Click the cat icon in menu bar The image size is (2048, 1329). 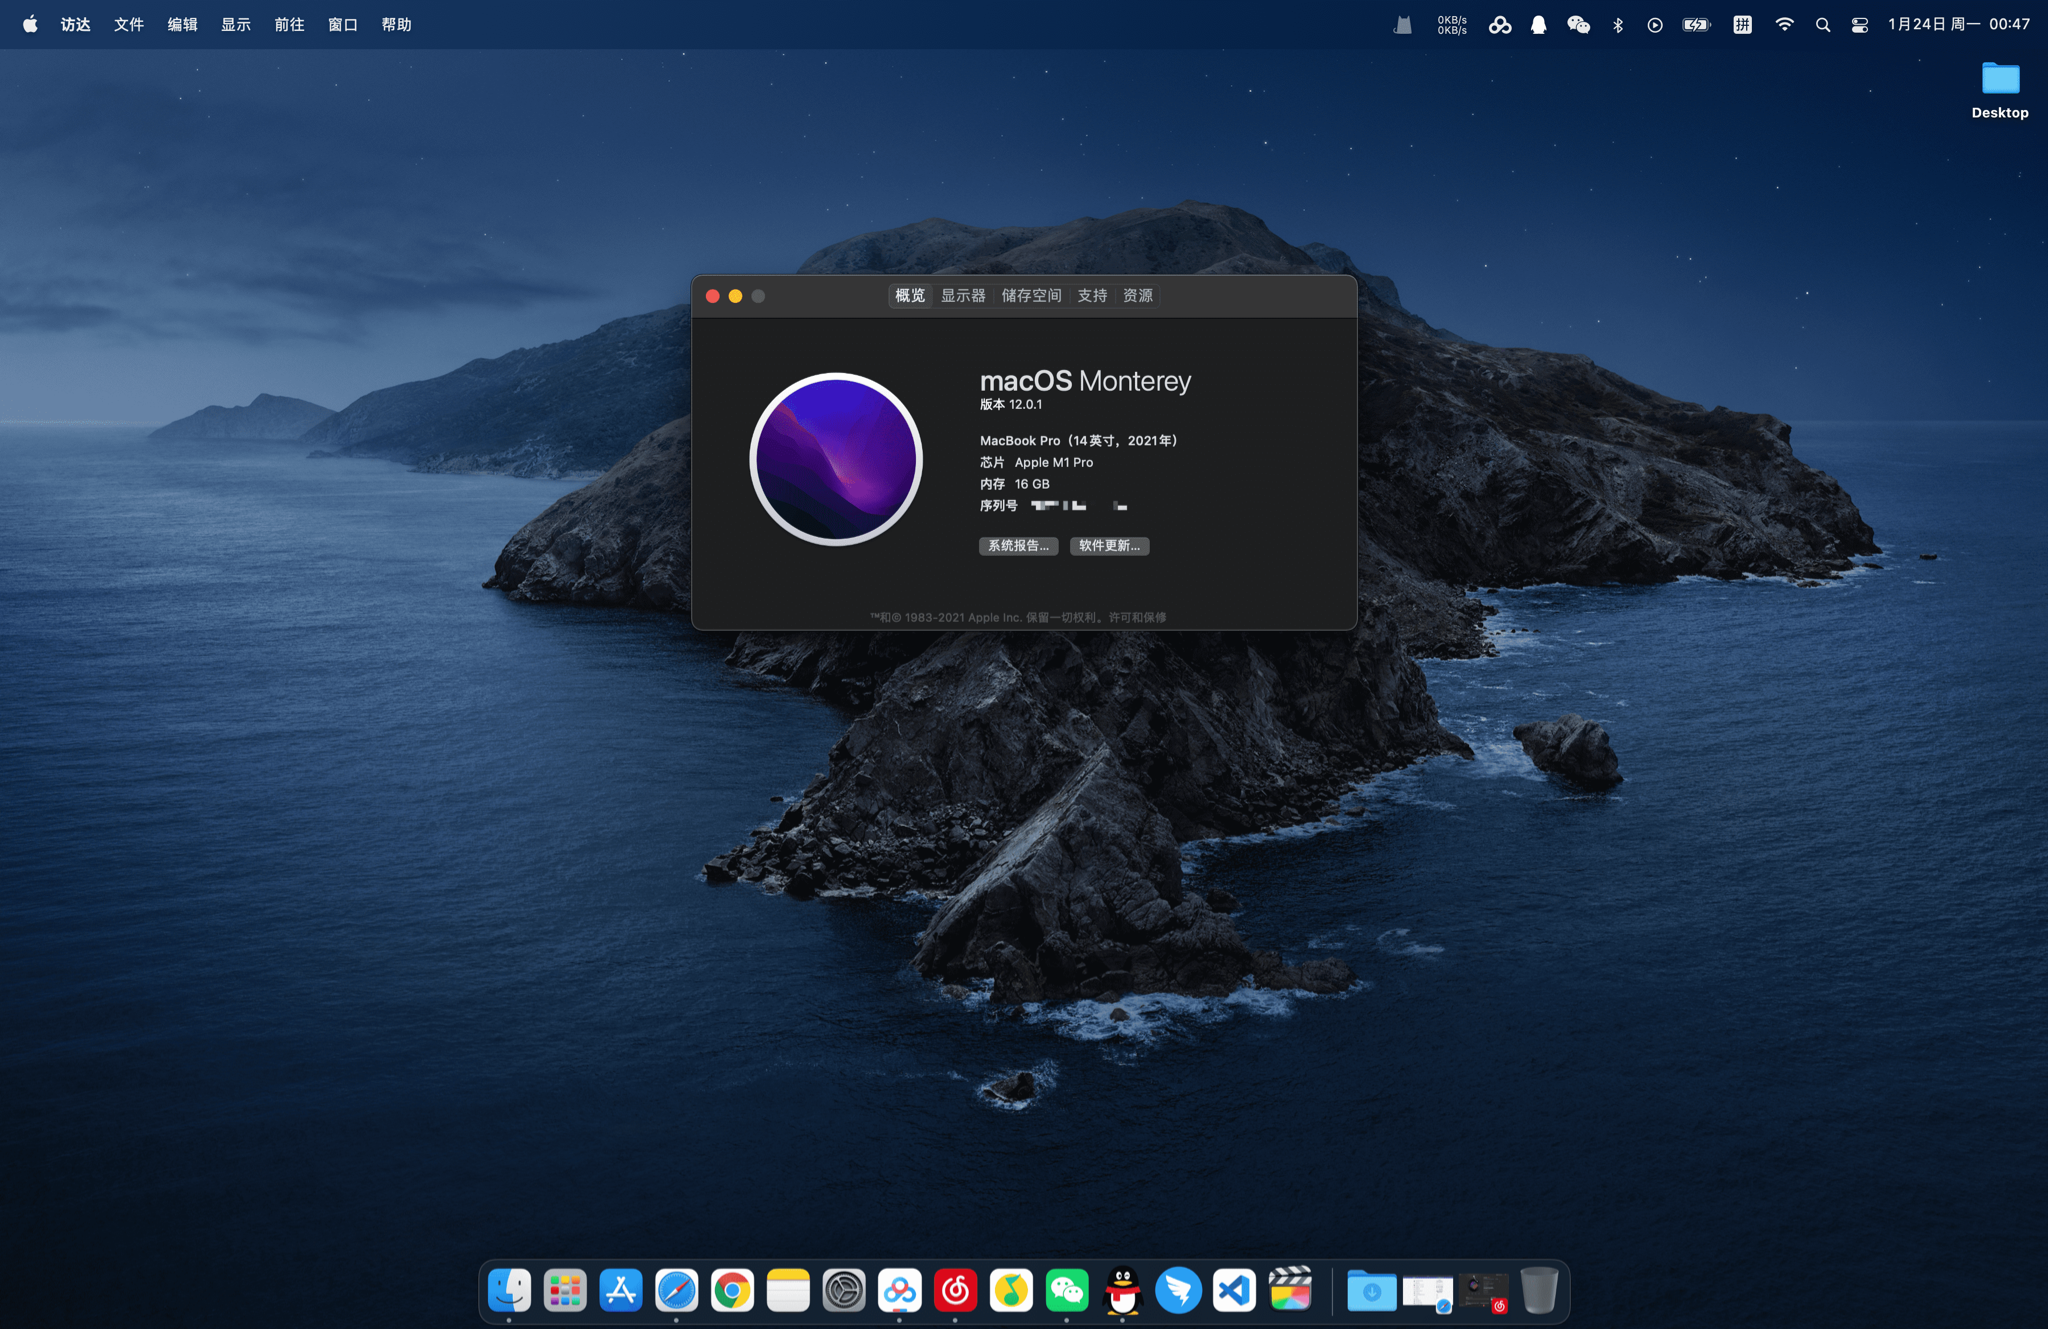tap(1403, 25)
